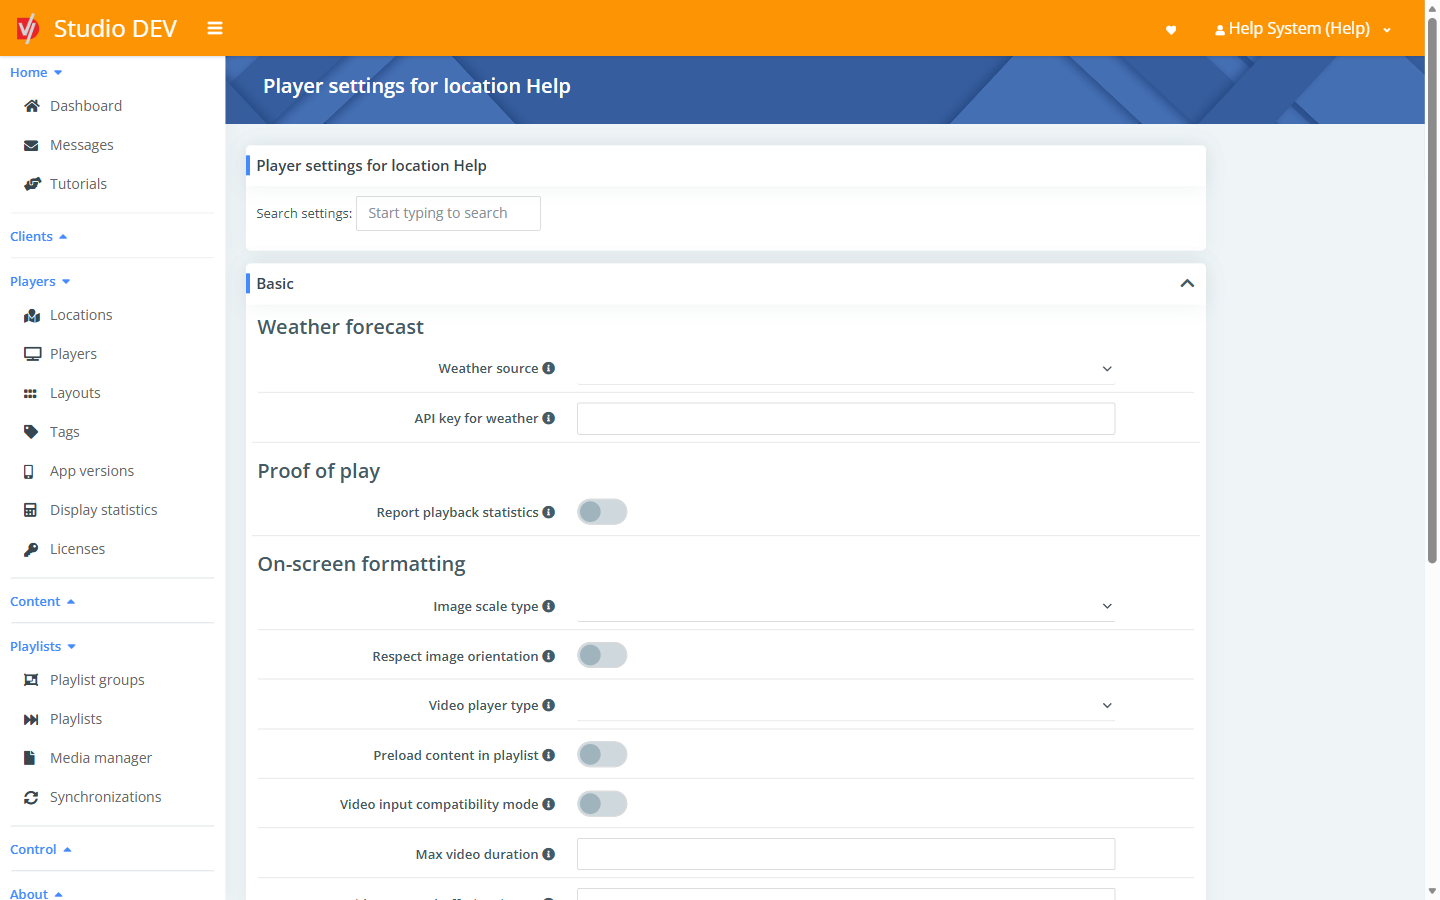Show info for Max video duration
1440x900 pixels.
(x=548, y=854)
